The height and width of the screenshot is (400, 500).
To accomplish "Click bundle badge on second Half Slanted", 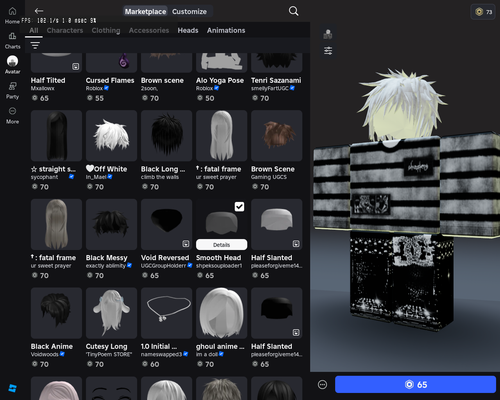I will 296,332.
